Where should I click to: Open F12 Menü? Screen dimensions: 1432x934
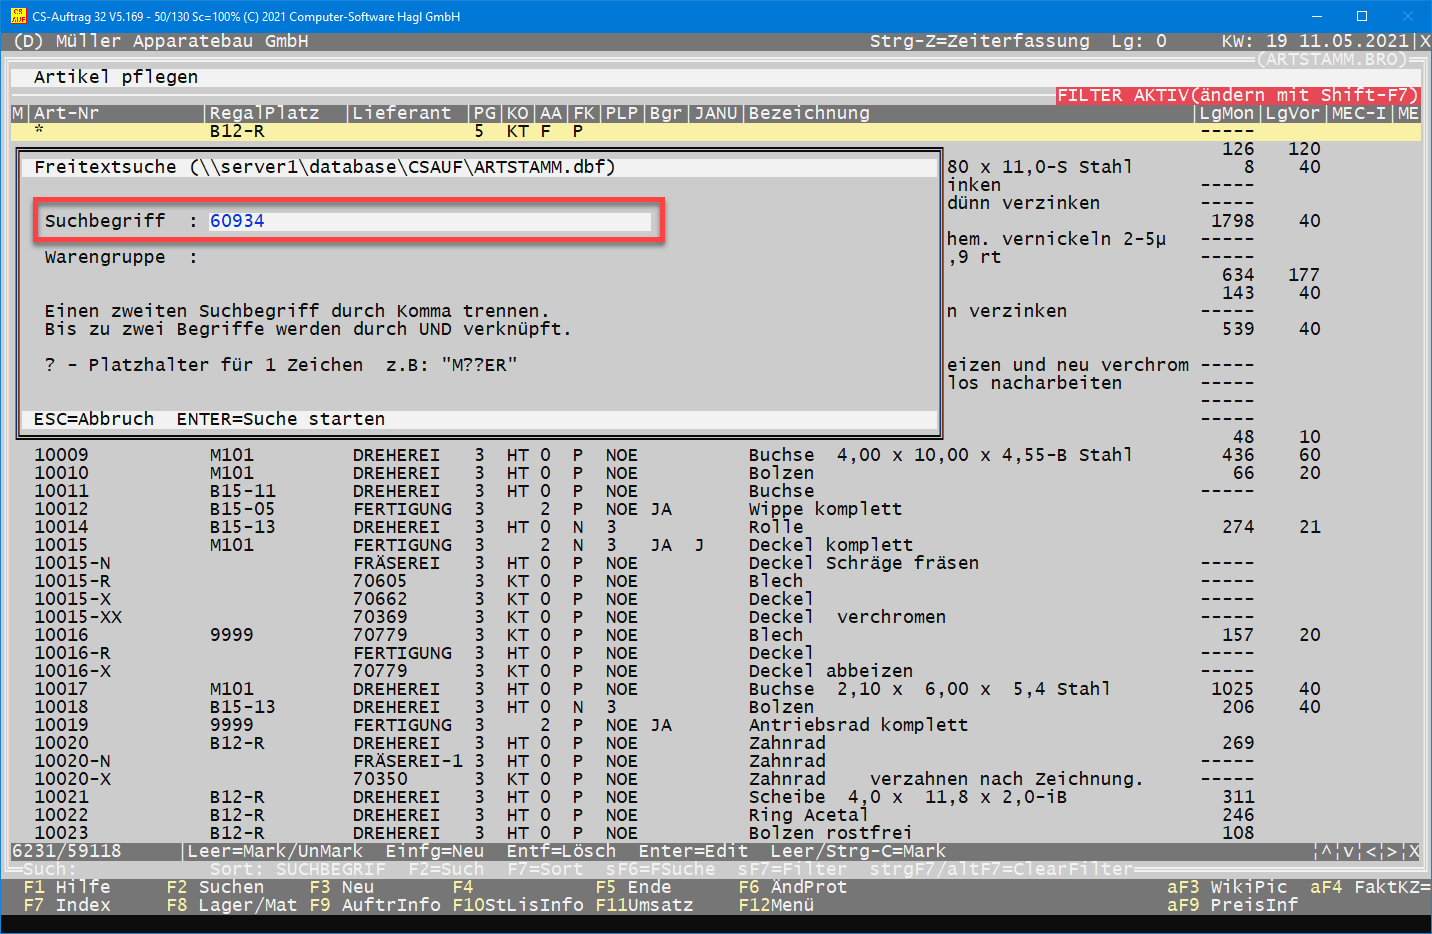point(776,905)
